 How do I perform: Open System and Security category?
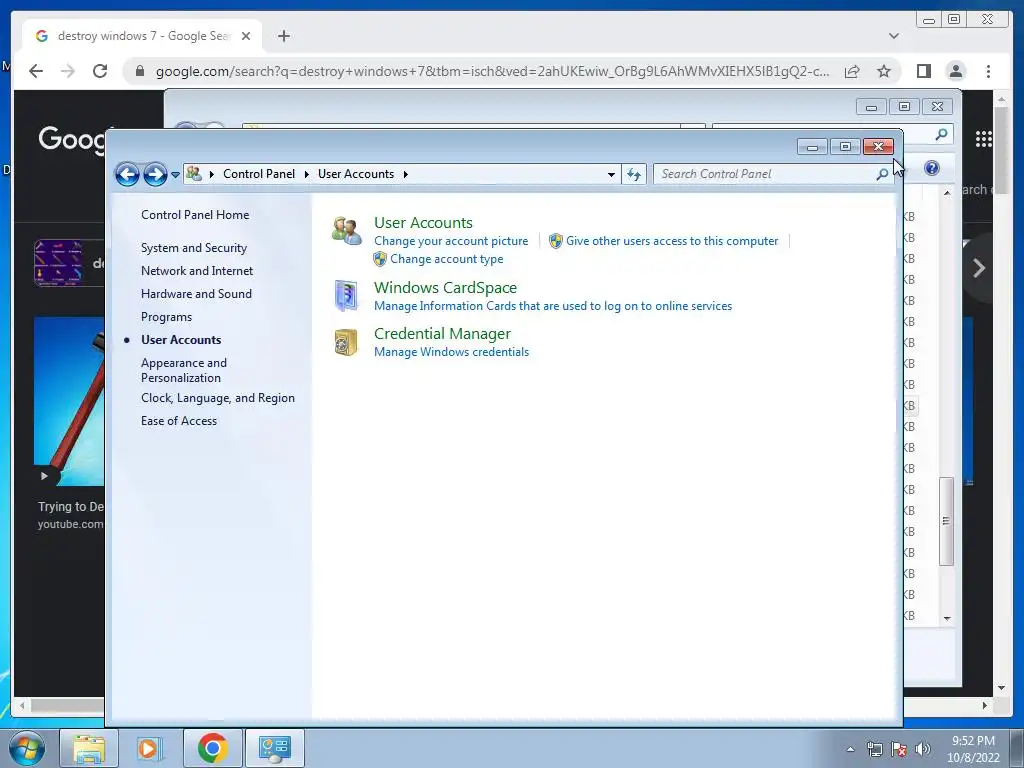coord(194,248)
